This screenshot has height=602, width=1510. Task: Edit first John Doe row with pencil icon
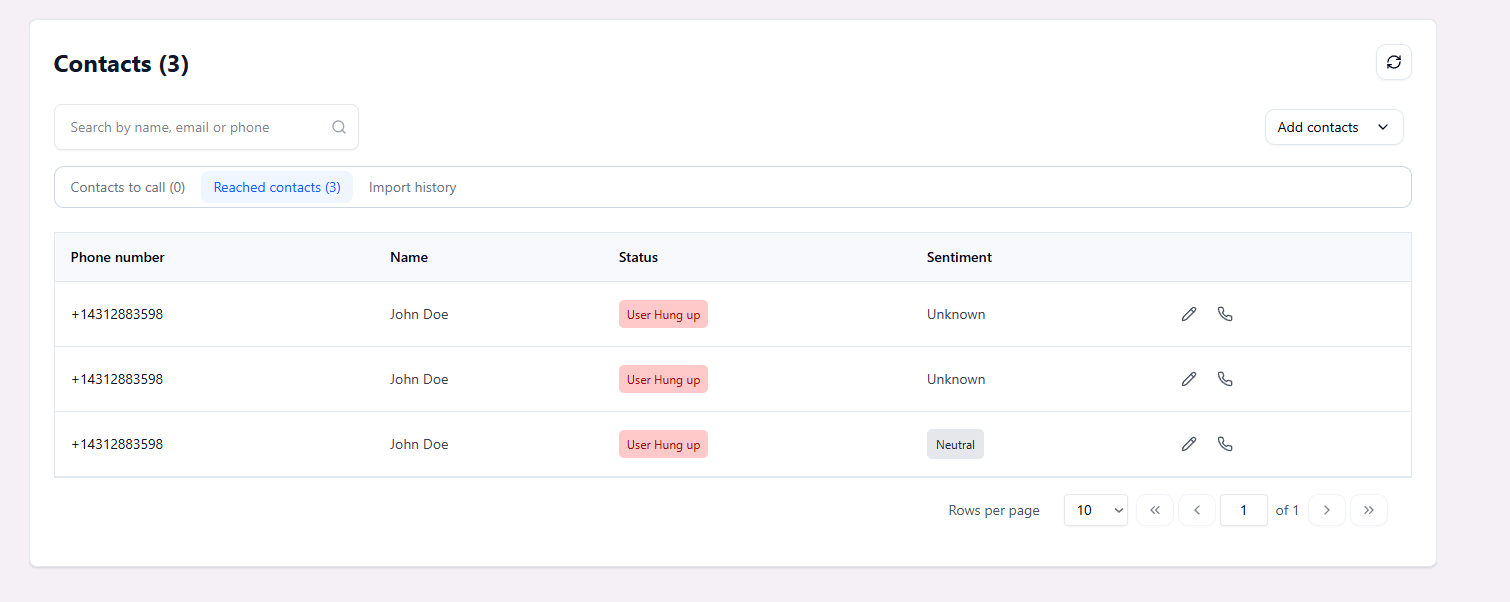click(x=1189, y=314)
